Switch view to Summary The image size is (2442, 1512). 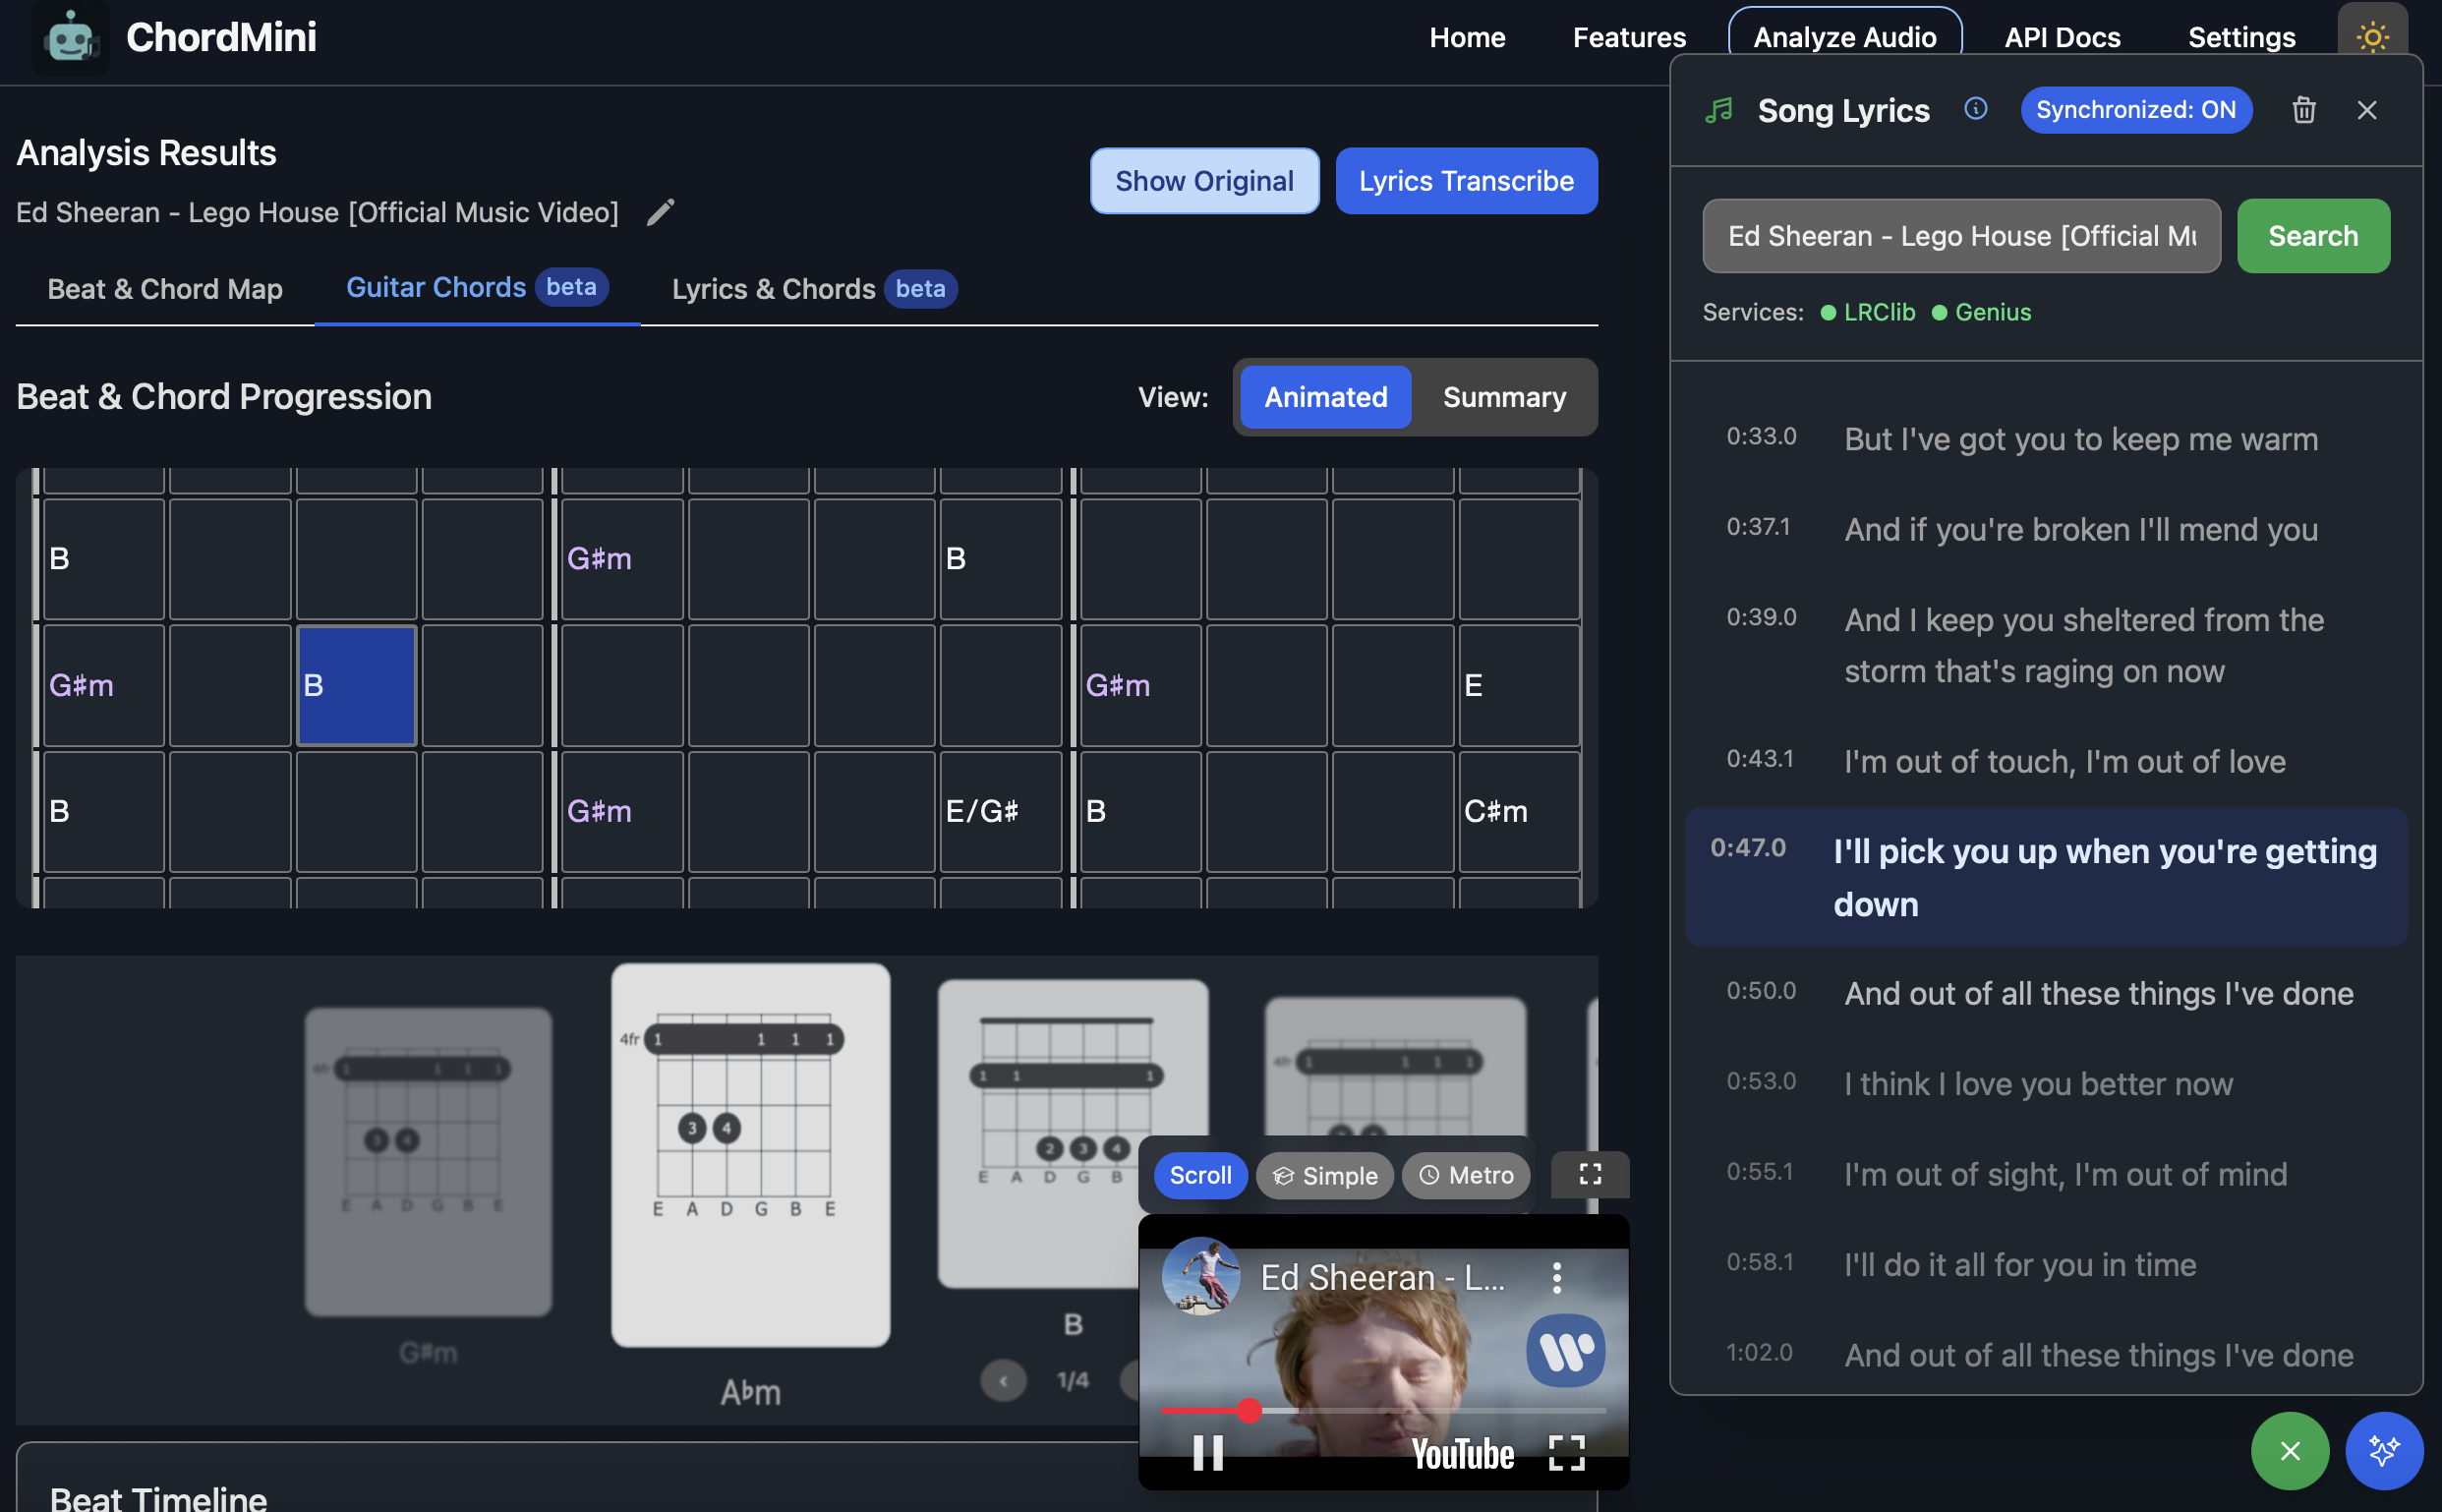[x=1504, y=397]
